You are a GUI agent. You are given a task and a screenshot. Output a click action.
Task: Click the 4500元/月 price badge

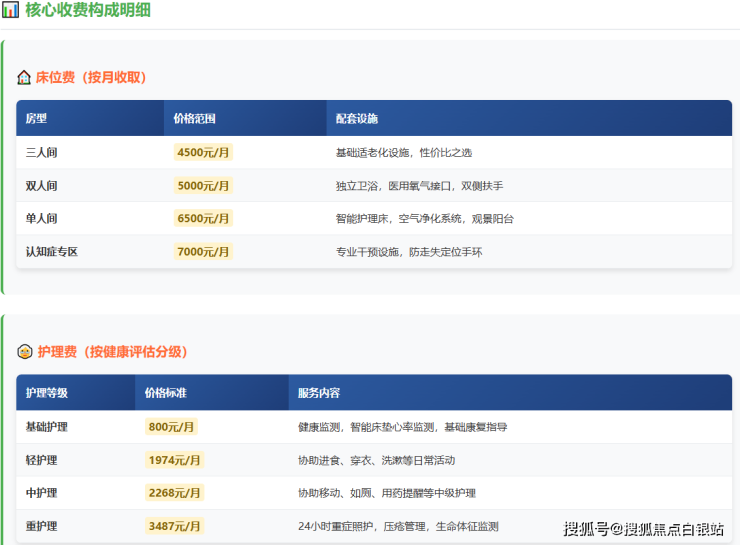coord(203,153)
